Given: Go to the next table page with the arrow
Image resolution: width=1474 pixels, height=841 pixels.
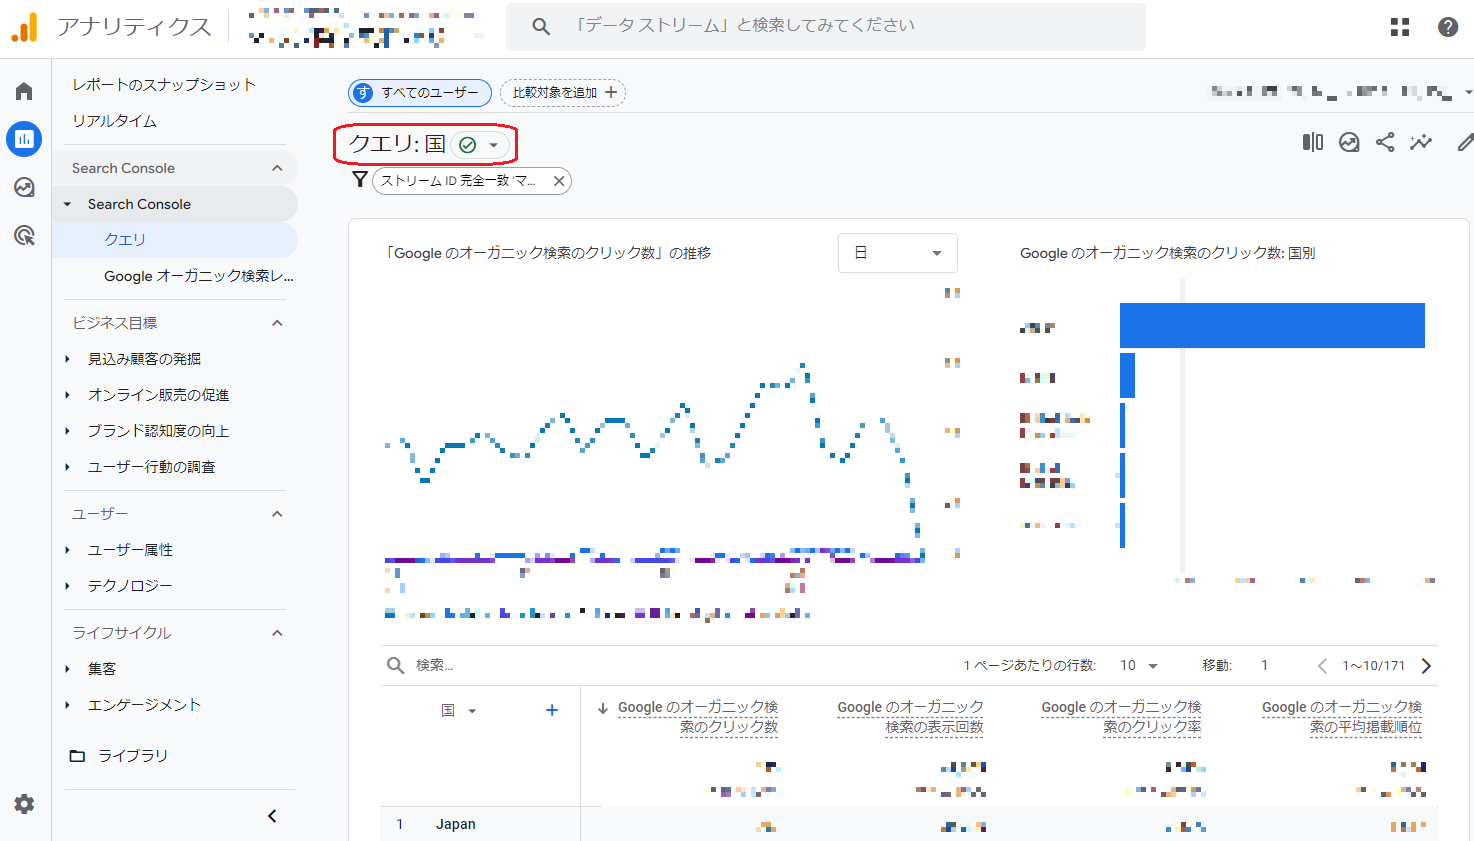Looking at the screenshot, I should pyautogui.click(x=1426, y=665).
